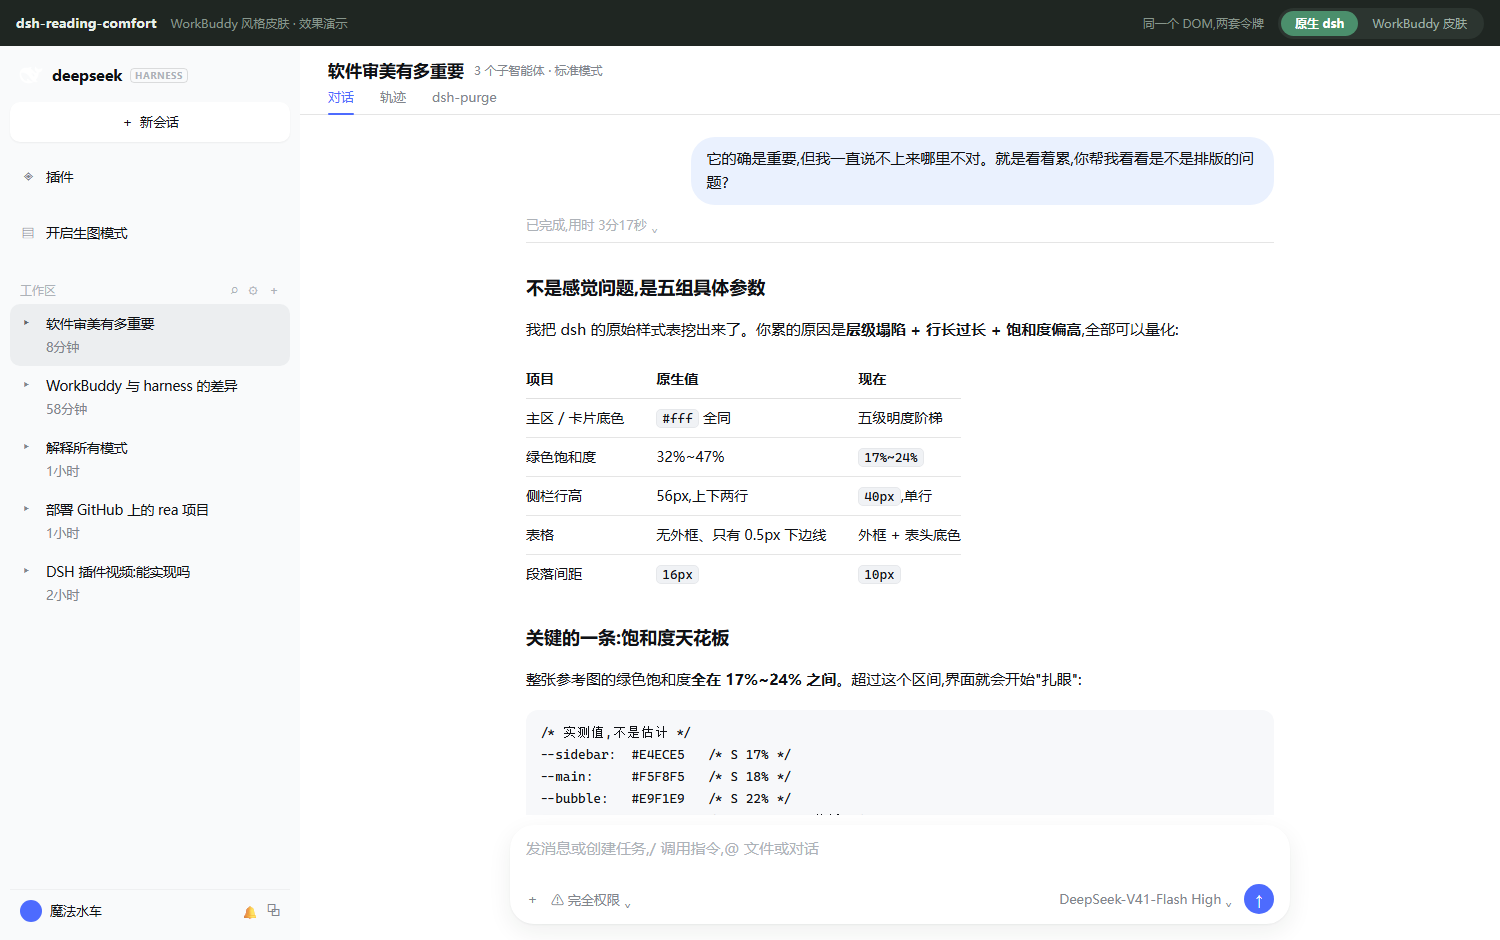
Task: Open the 解释所有模式 conversation
Action: 150,459
